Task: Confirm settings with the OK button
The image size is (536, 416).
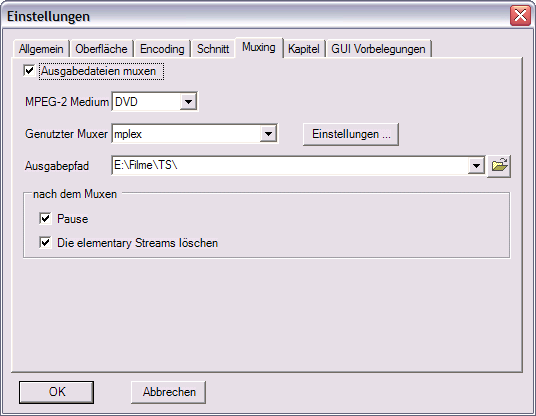Action: point(56,392)
